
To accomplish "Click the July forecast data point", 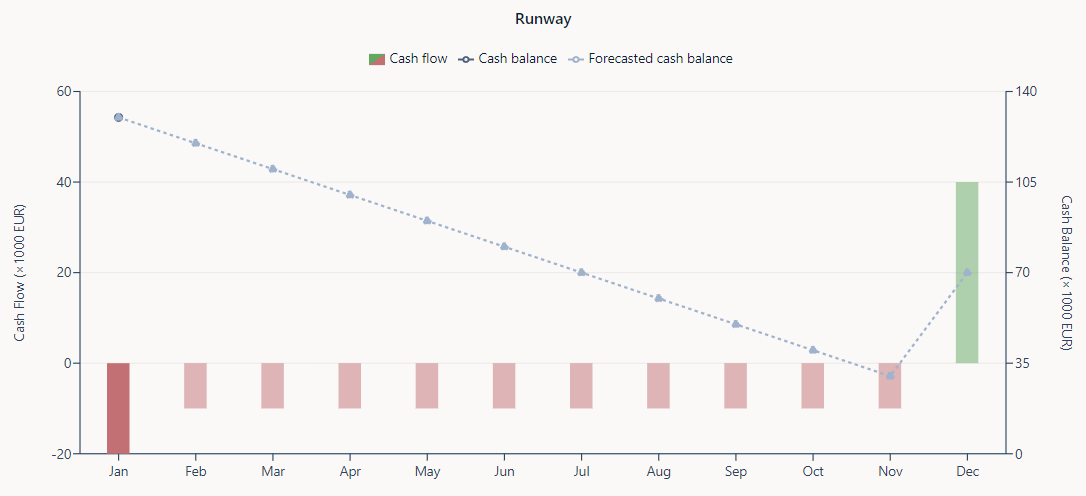I will (x=581, y=272).
